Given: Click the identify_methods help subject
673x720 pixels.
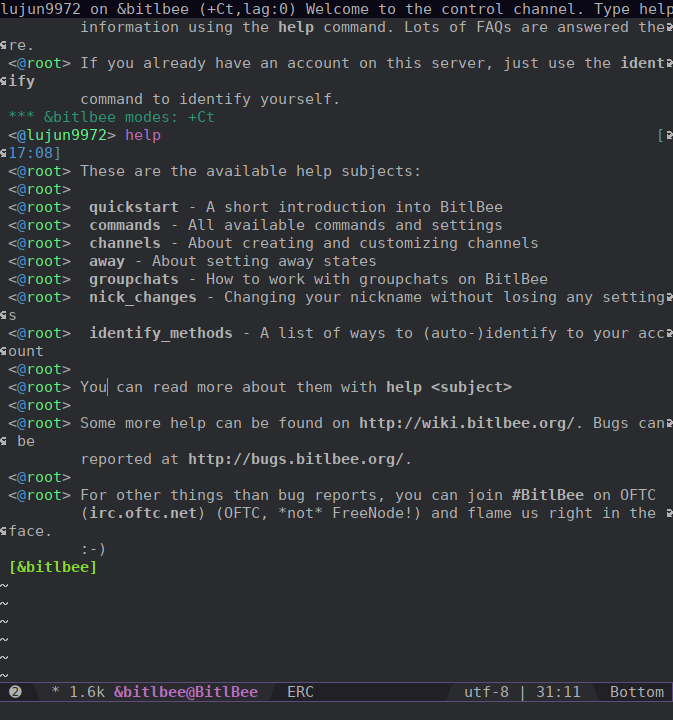Looking at the screenshot, I should tap(160, 333).
